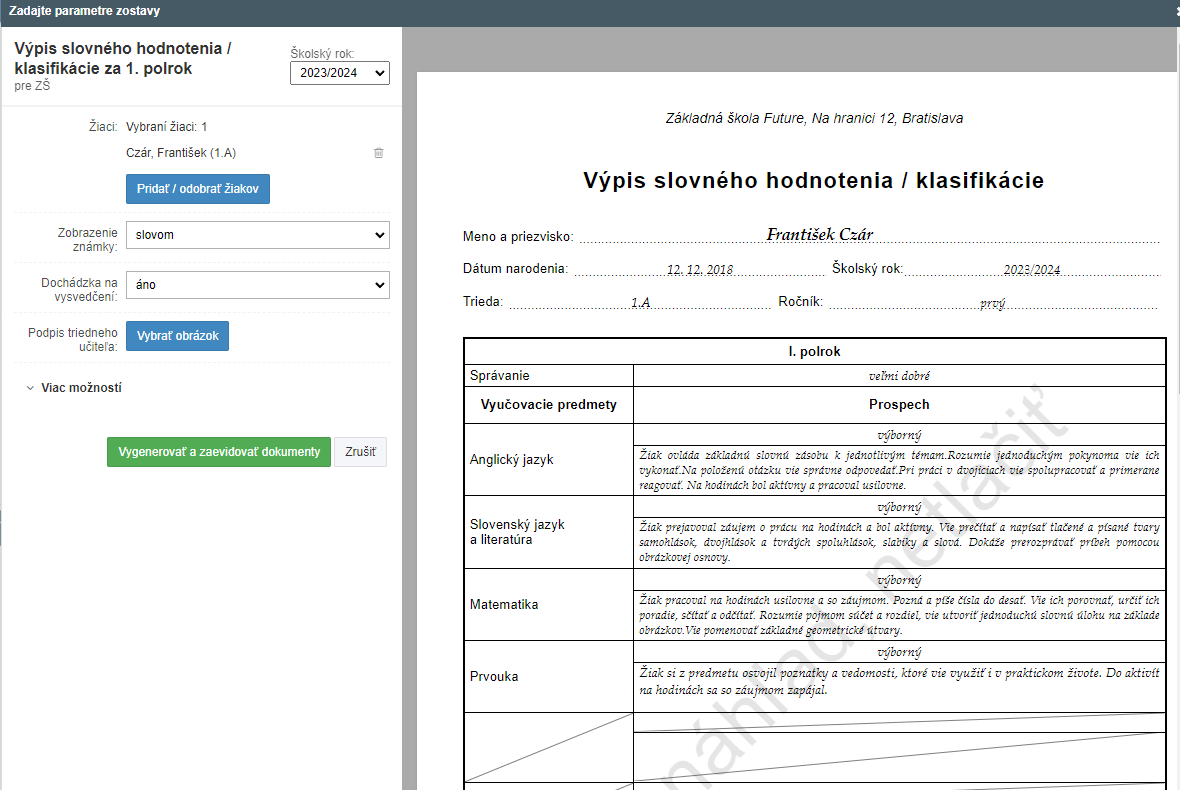Click the Prospech column header
The height and width of the screenshot is (790, 1180).
pos(899,405)
